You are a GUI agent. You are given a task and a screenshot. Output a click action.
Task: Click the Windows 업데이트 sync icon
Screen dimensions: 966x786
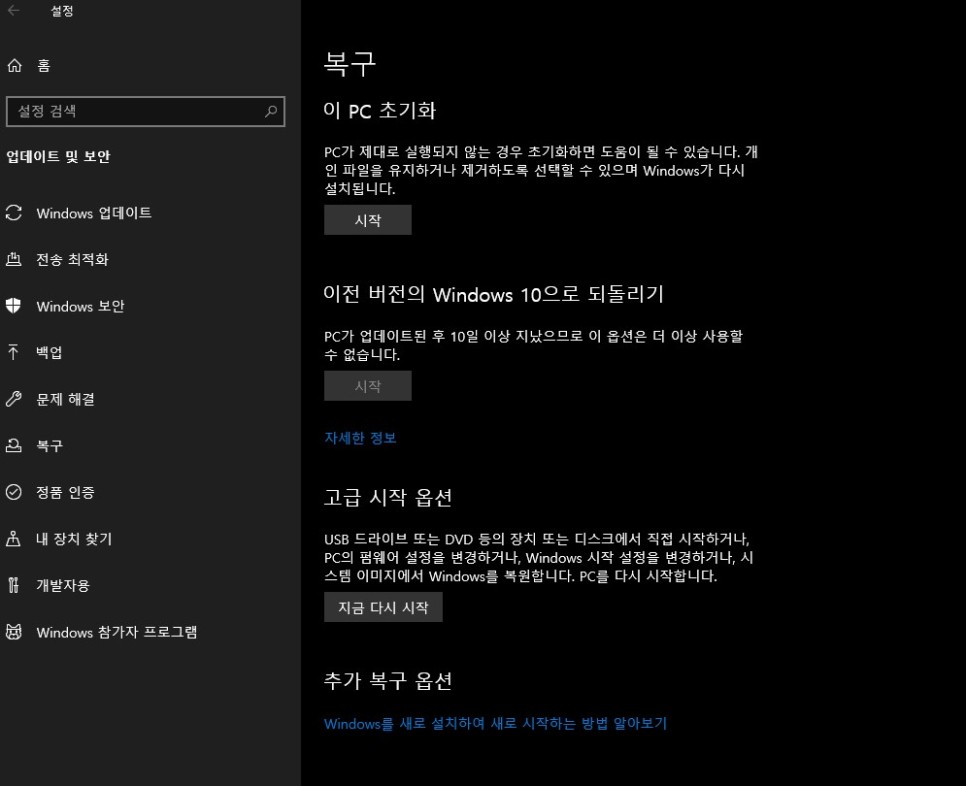[14, 213]
